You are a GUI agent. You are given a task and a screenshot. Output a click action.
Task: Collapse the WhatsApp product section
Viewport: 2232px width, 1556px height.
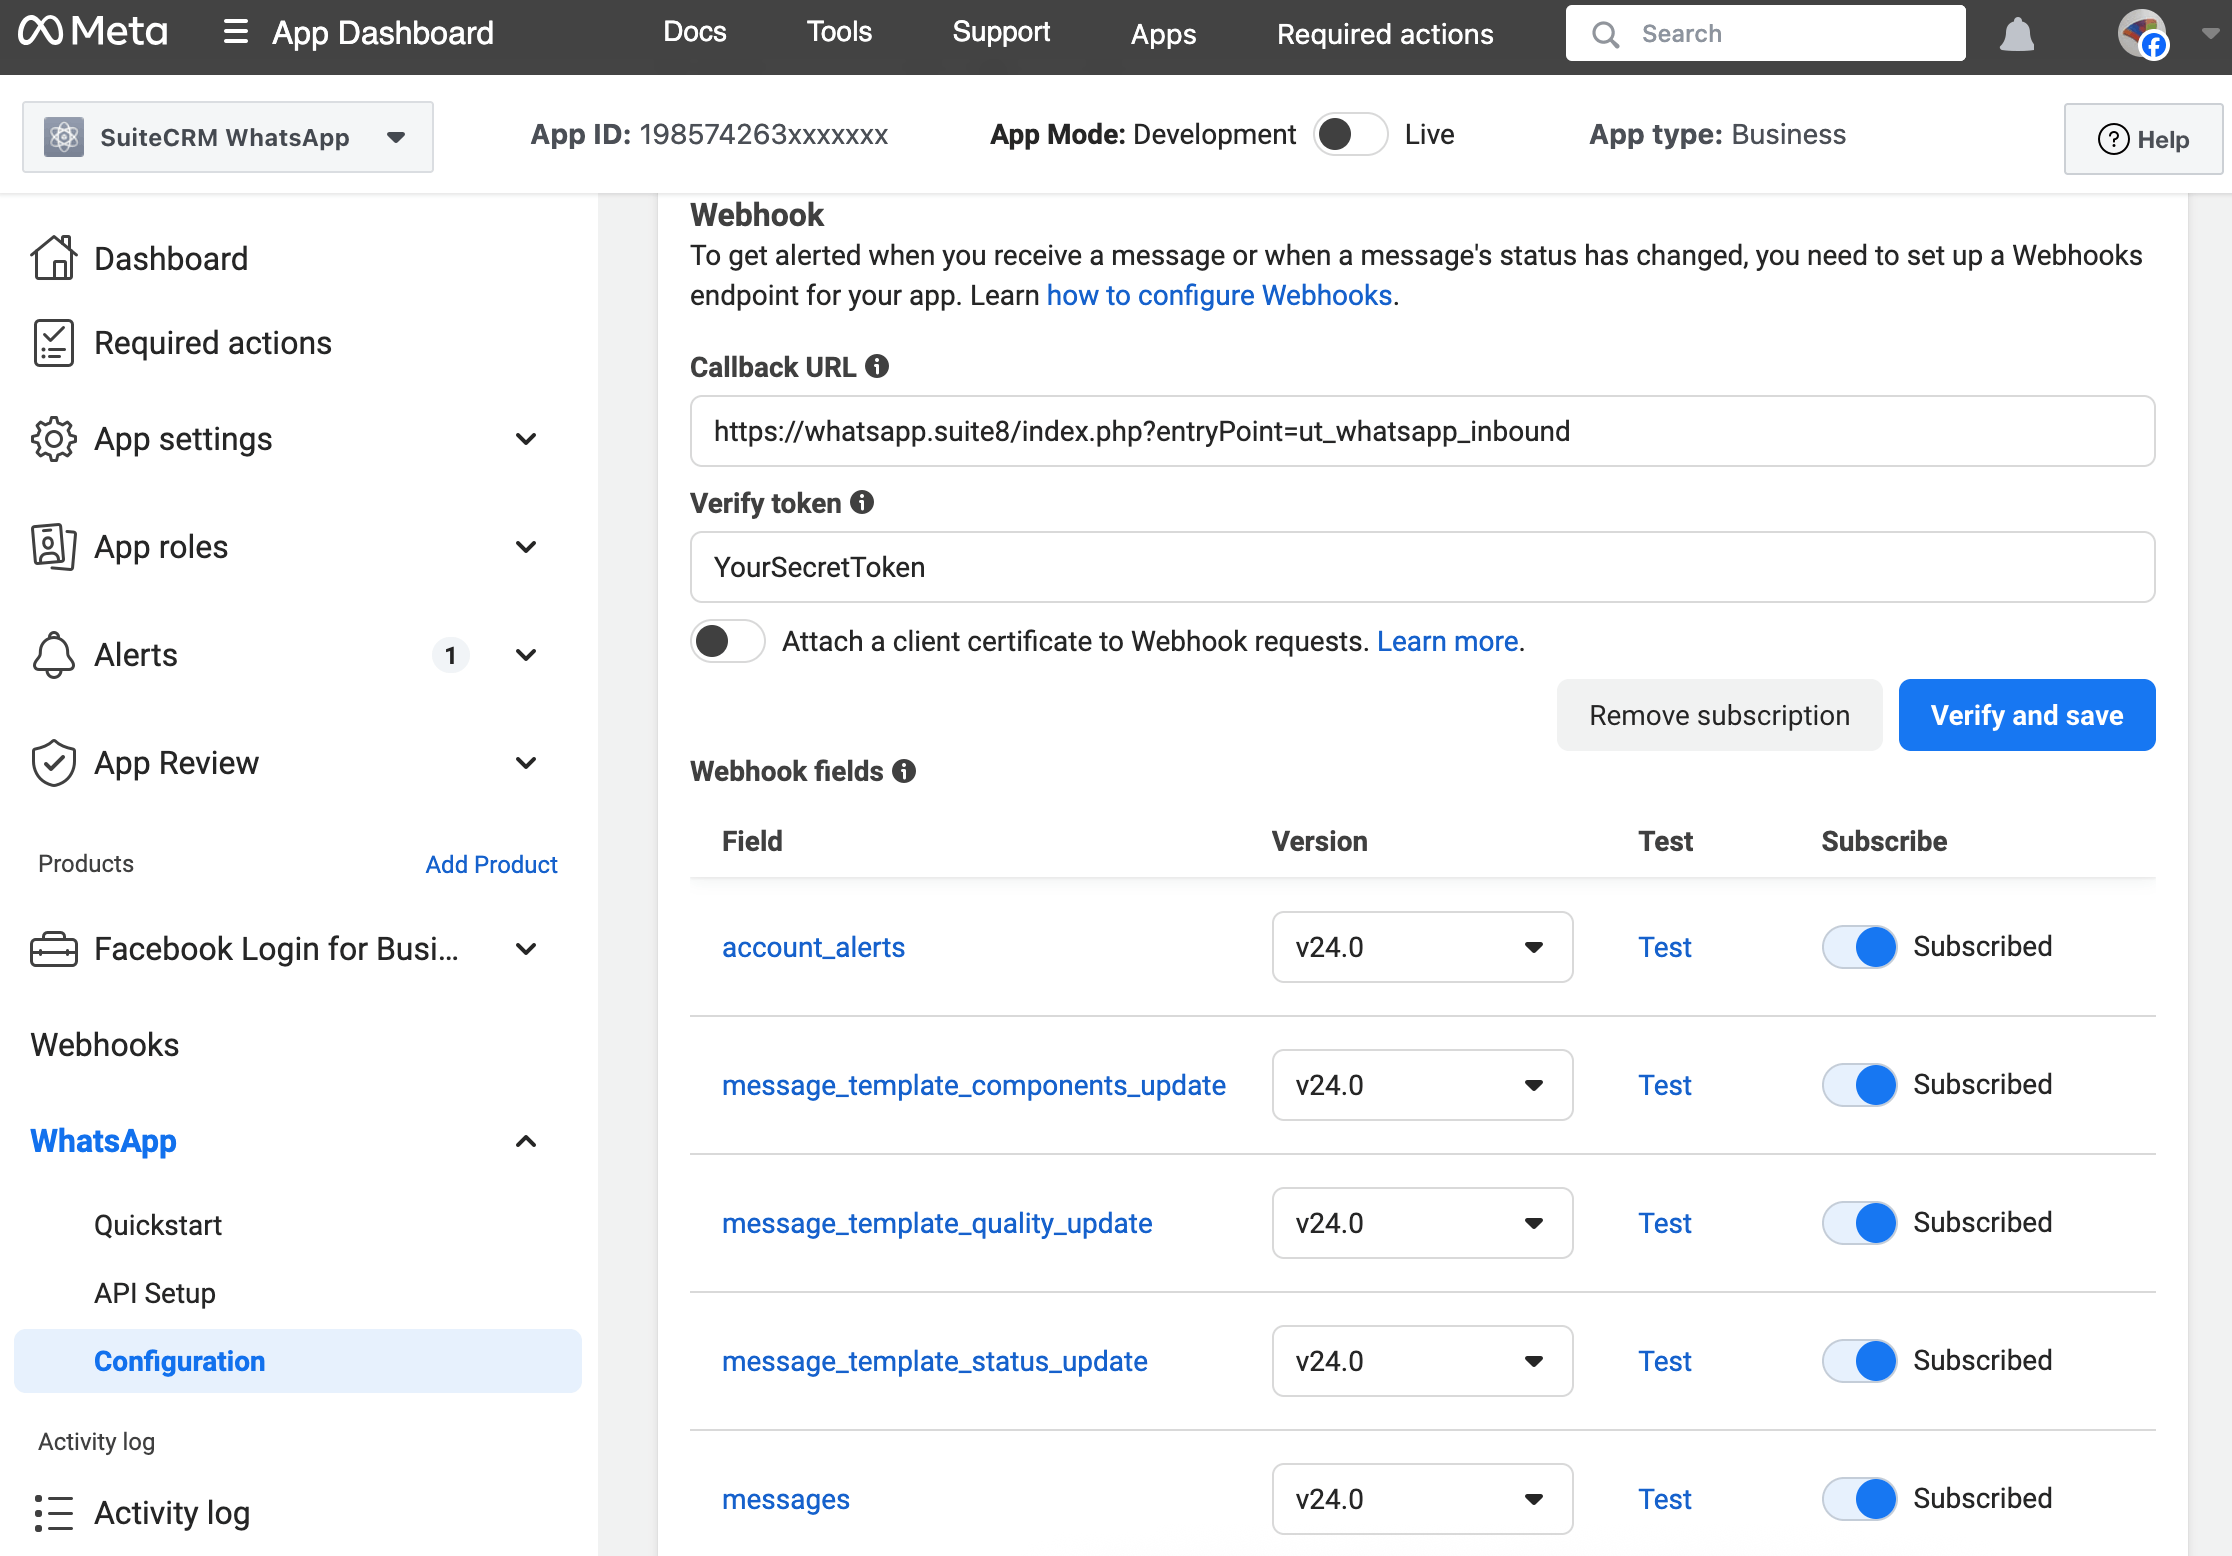click(525, 1141)
